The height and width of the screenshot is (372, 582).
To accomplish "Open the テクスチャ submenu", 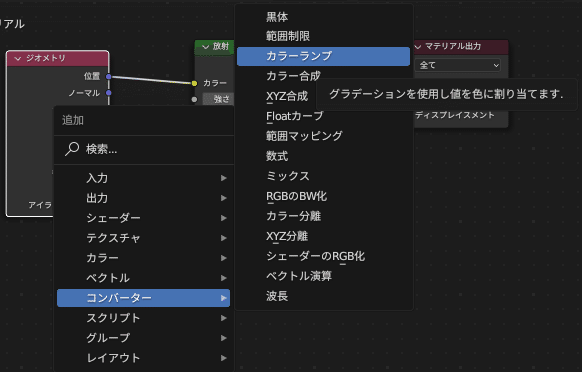I will [143, 238].
